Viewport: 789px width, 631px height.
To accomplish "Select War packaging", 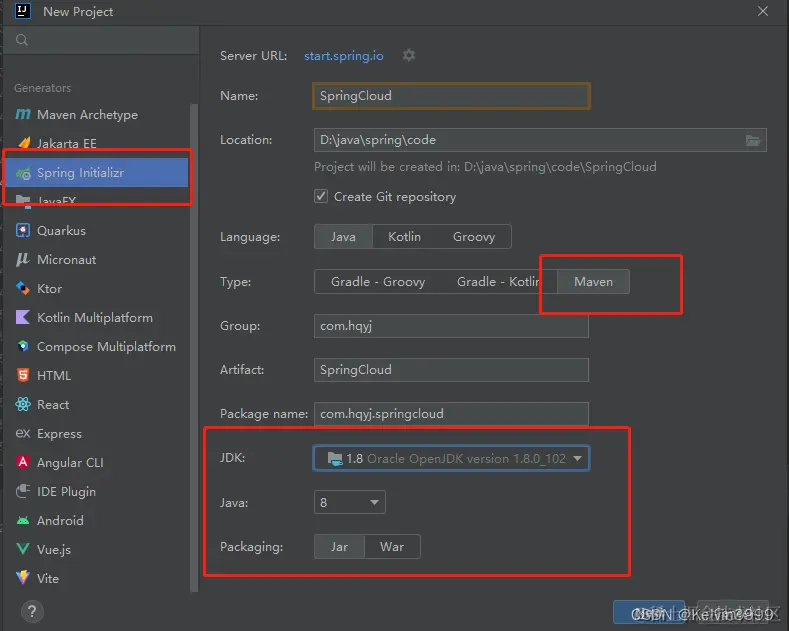I will [392, 546].
